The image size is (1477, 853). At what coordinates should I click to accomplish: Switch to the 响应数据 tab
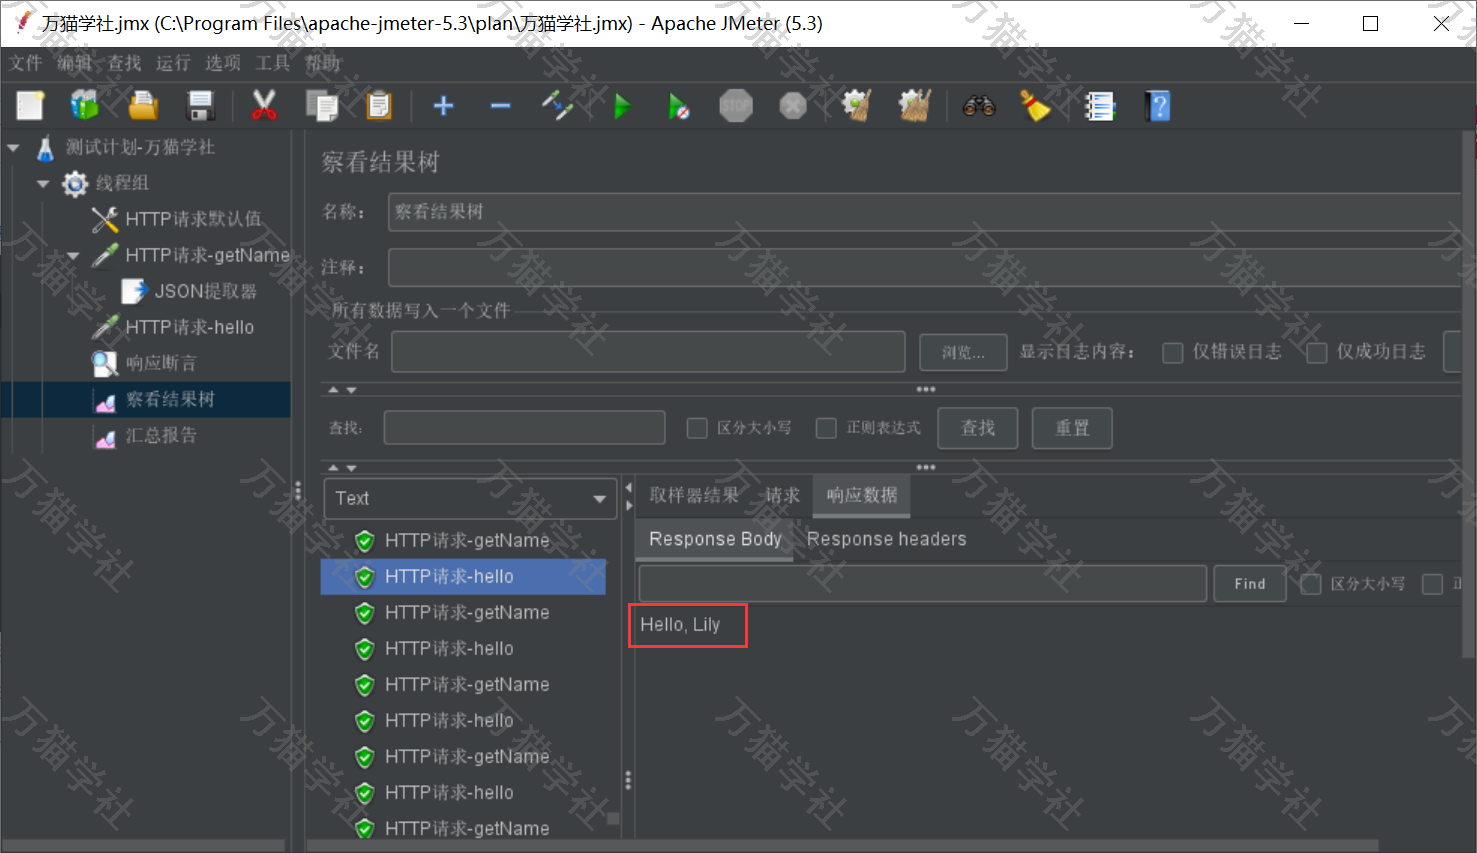tap(862, 495)
